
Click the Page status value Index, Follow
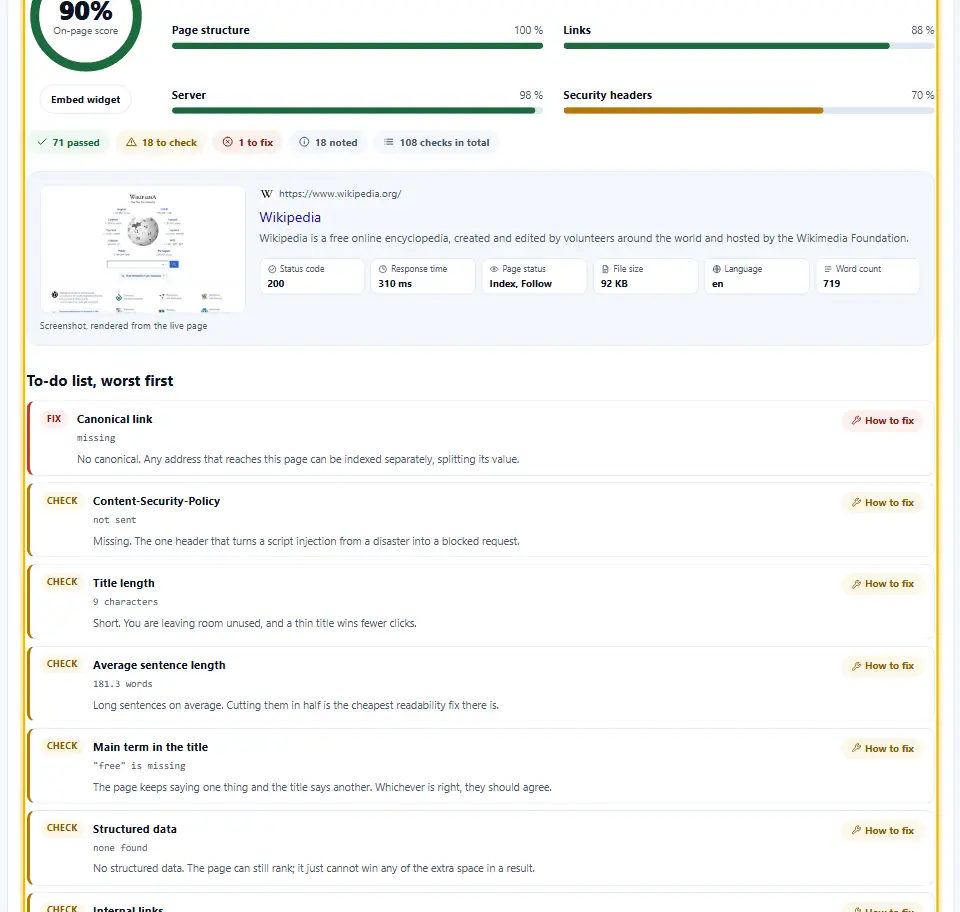(520, 284)
